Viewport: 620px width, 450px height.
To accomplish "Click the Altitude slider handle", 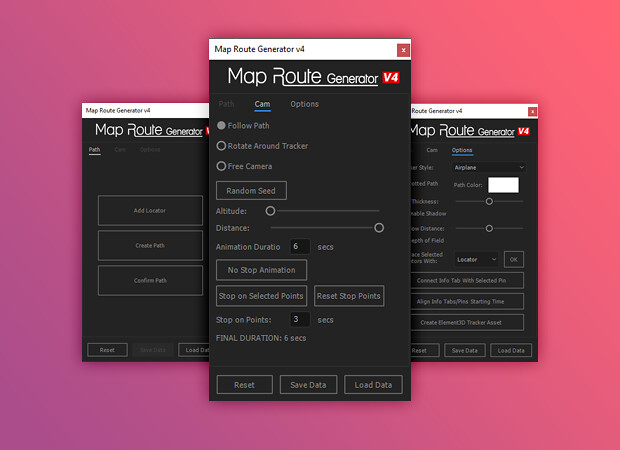I will coord(270,211).
